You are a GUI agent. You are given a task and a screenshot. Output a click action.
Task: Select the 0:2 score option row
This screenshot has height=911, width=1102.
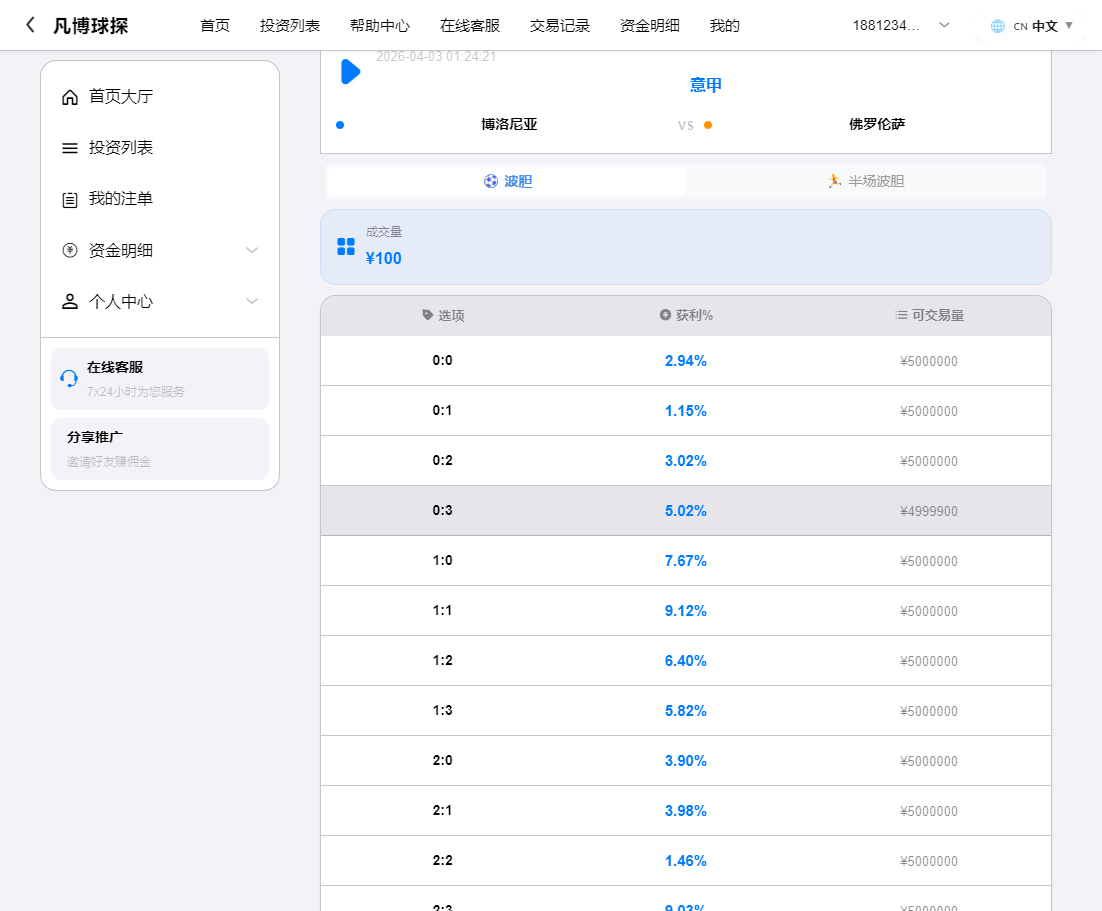coord(686,460)
